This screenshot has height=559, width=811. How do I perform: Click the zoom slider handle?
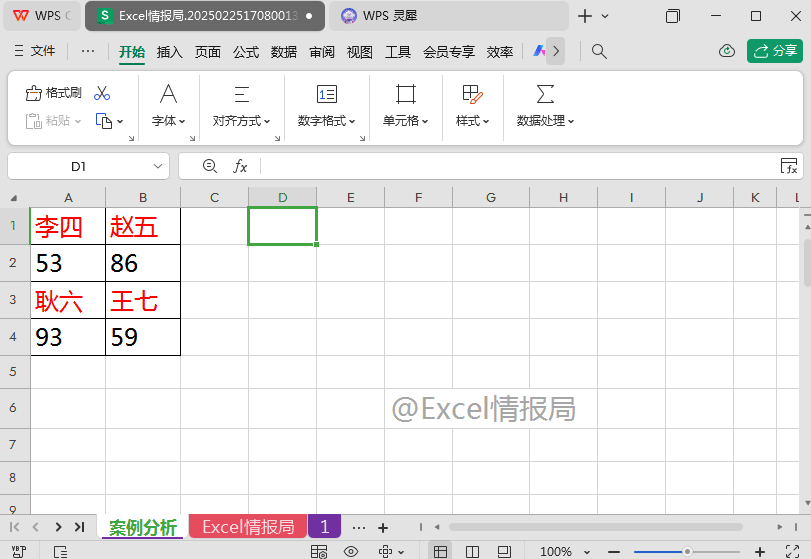pos(687,551)
